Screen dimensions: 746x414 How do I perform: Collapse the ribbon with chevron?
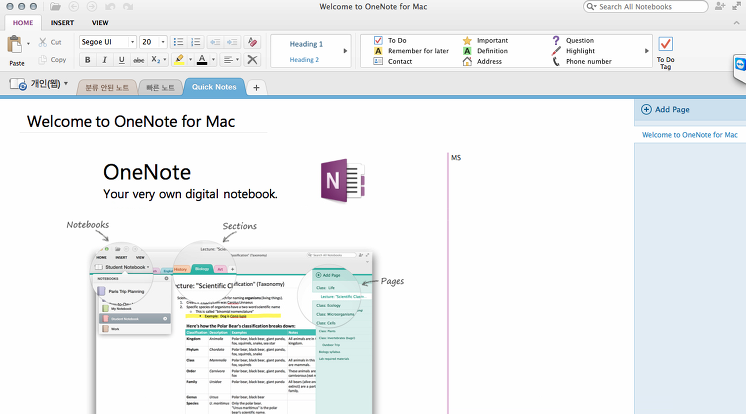(x=736, y=22)
